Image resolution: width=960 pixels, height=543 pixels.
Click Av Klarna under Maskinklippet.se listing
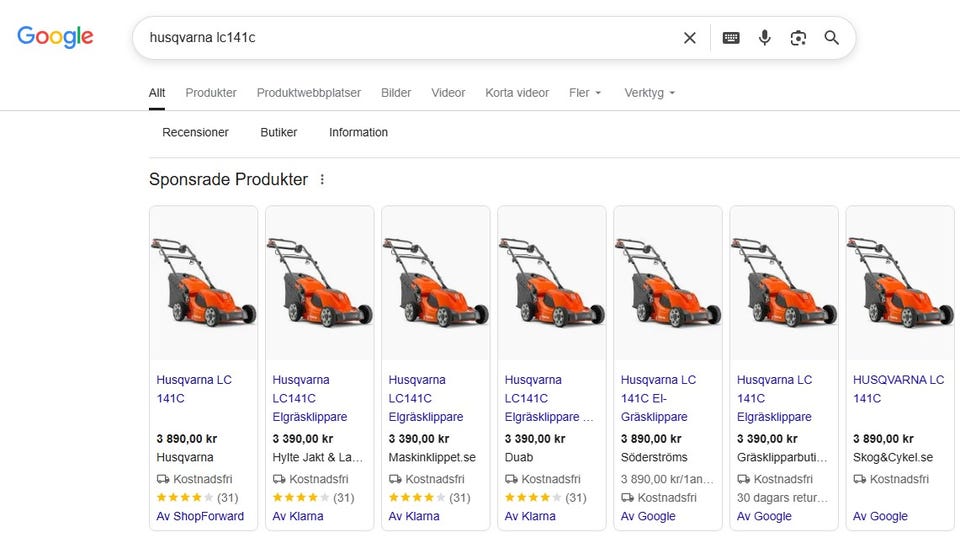414,516
